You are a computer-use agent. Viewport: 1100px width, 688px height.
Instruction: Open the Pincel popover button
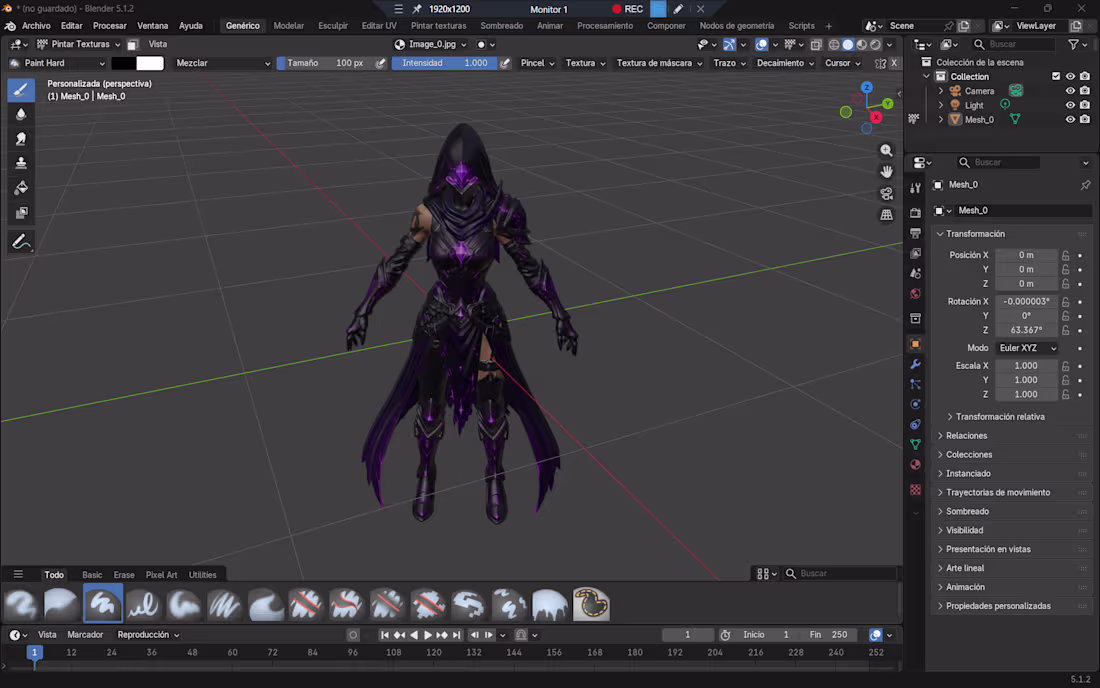pos(537,63)
